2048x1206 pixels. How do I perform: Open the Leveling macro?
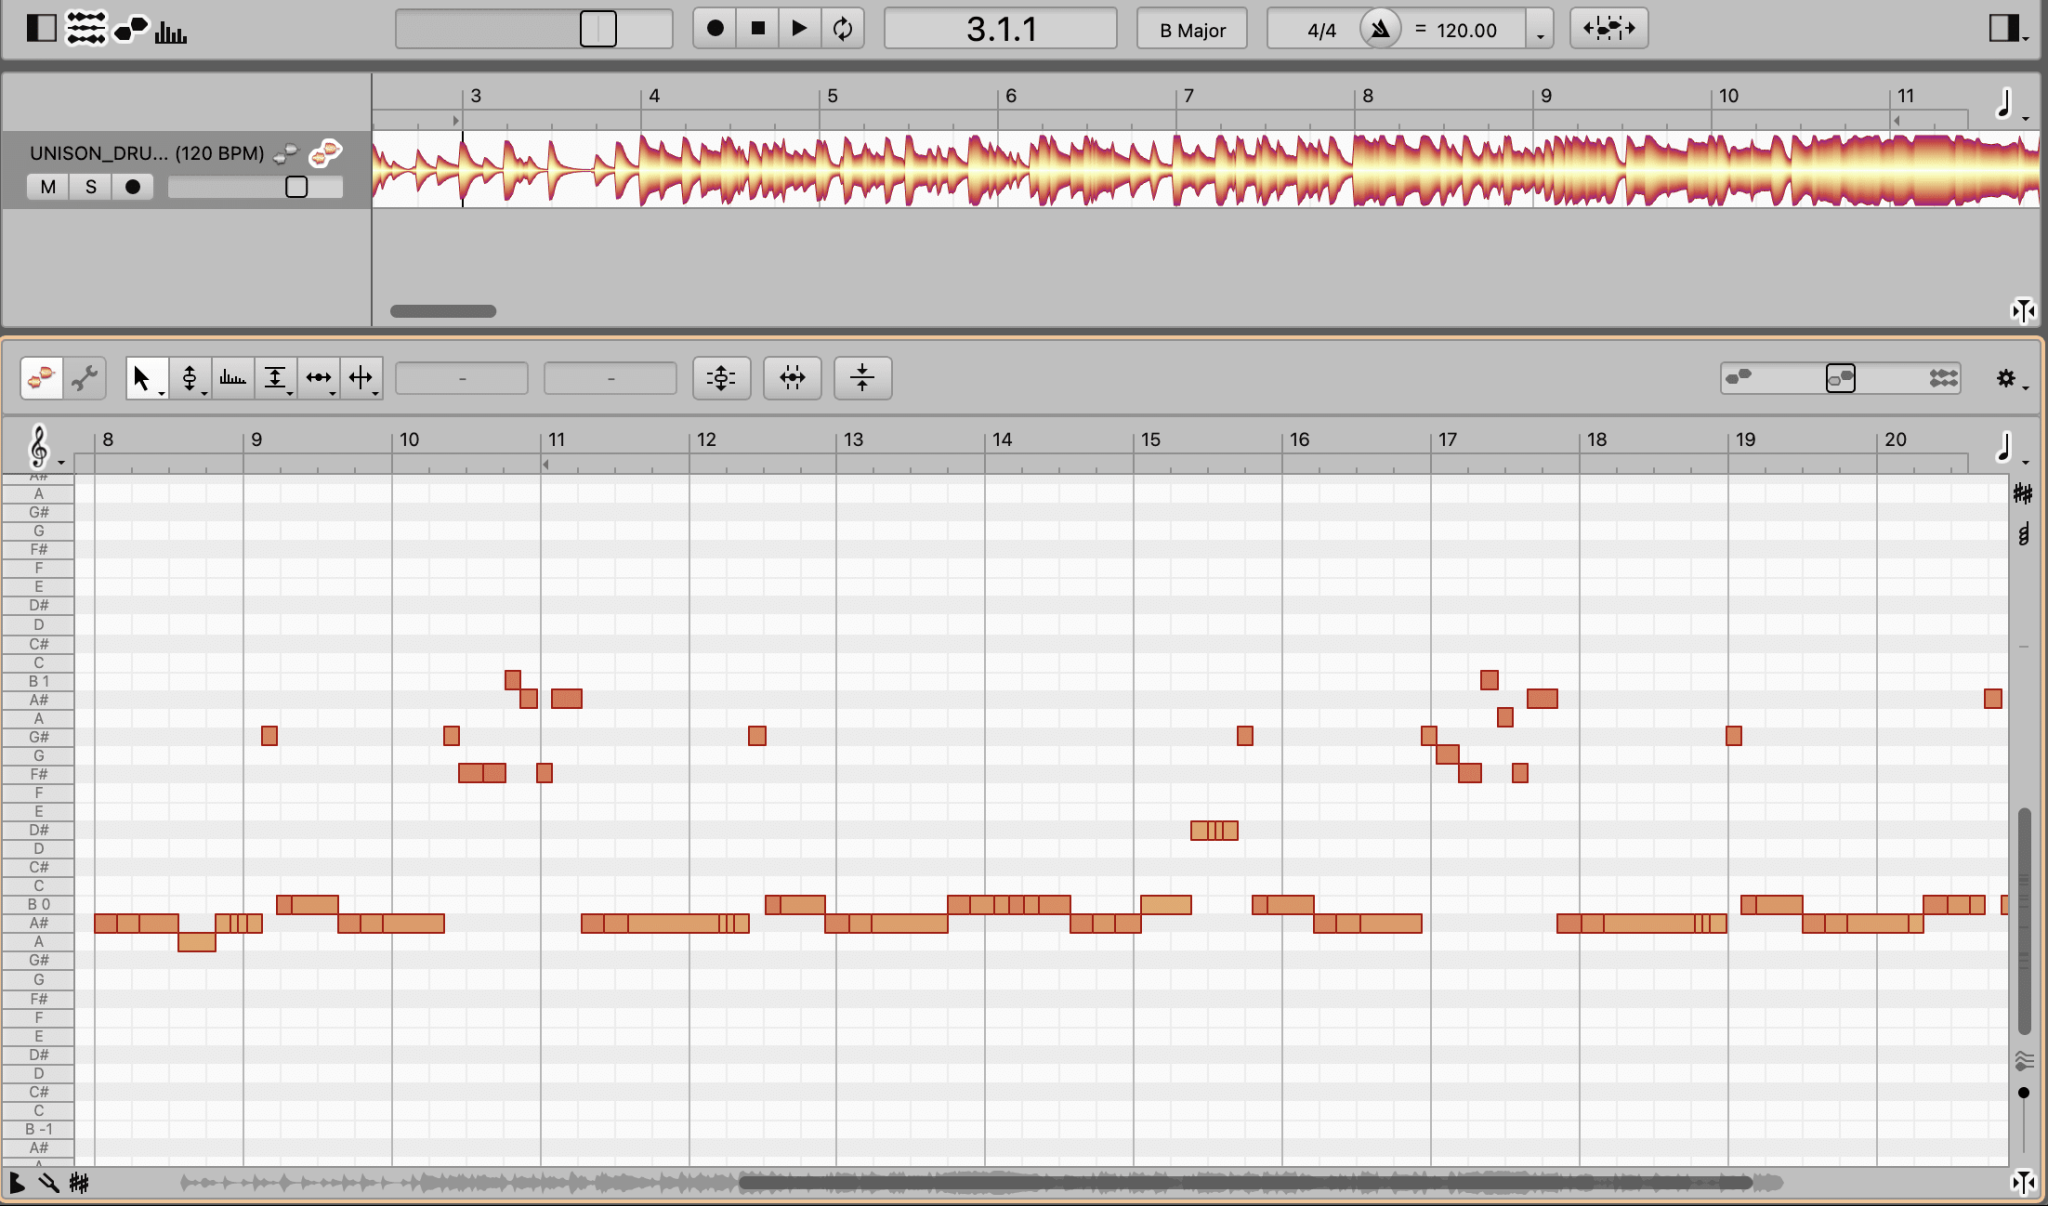[x=862, y=378]
